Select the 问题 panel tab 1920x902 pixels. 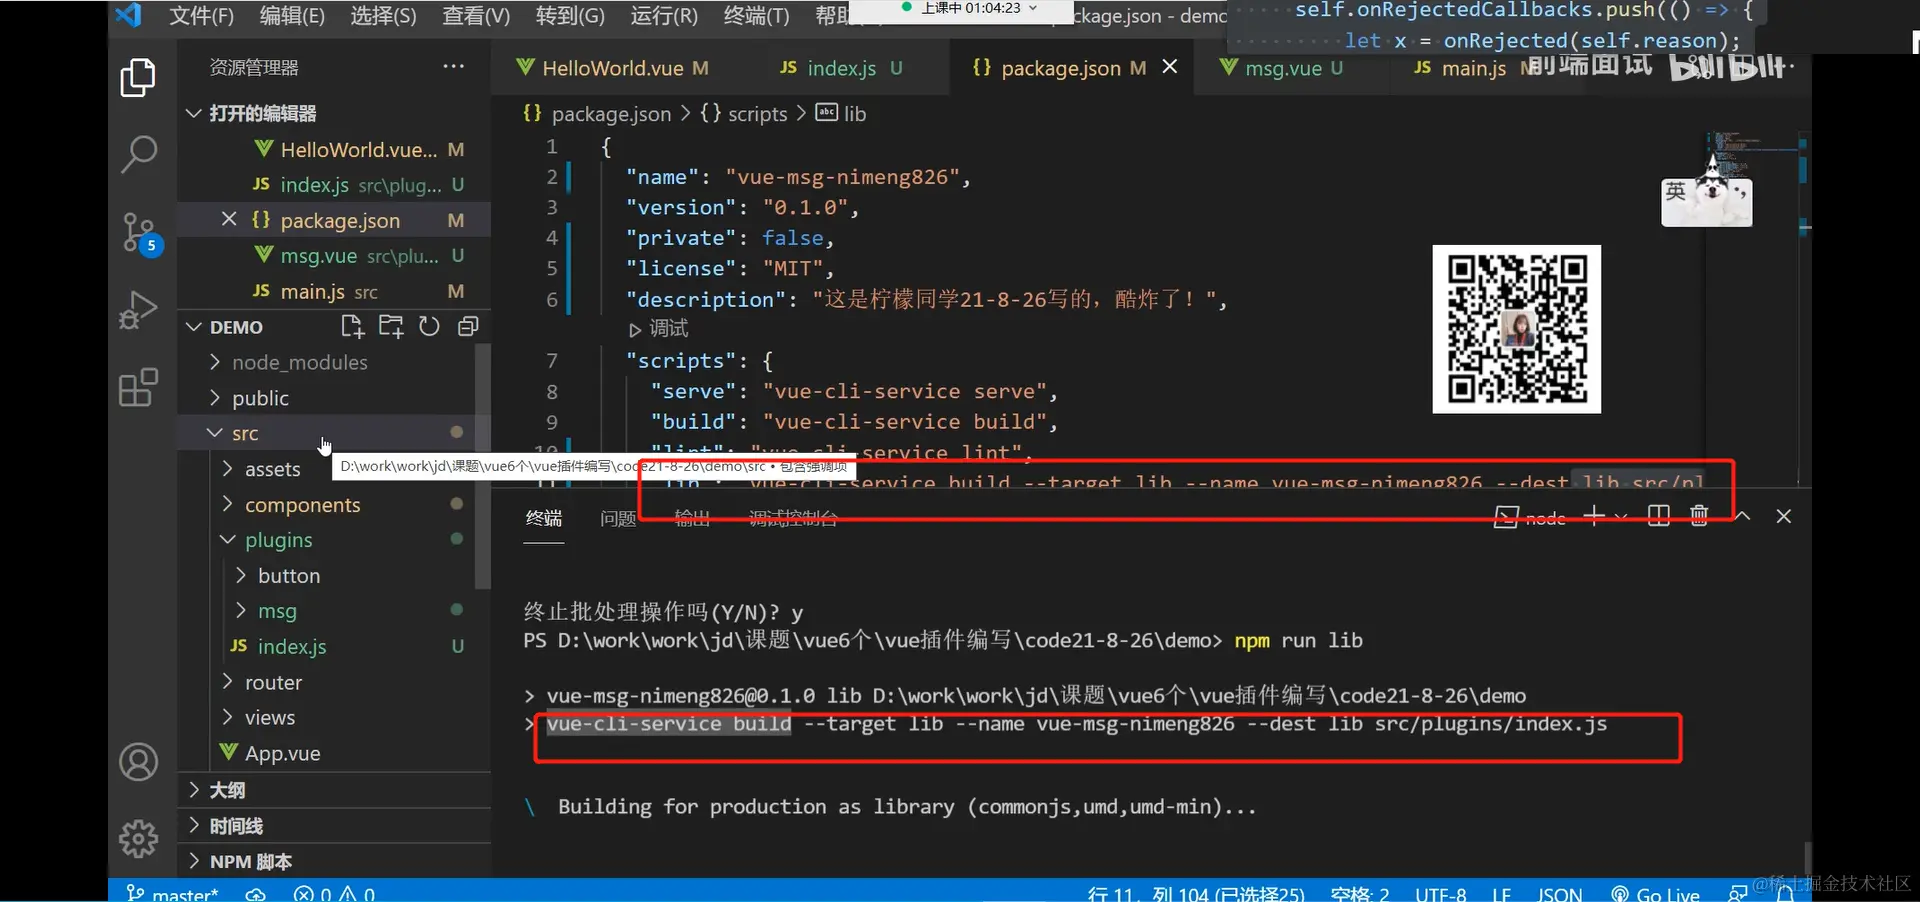[618, 518]
